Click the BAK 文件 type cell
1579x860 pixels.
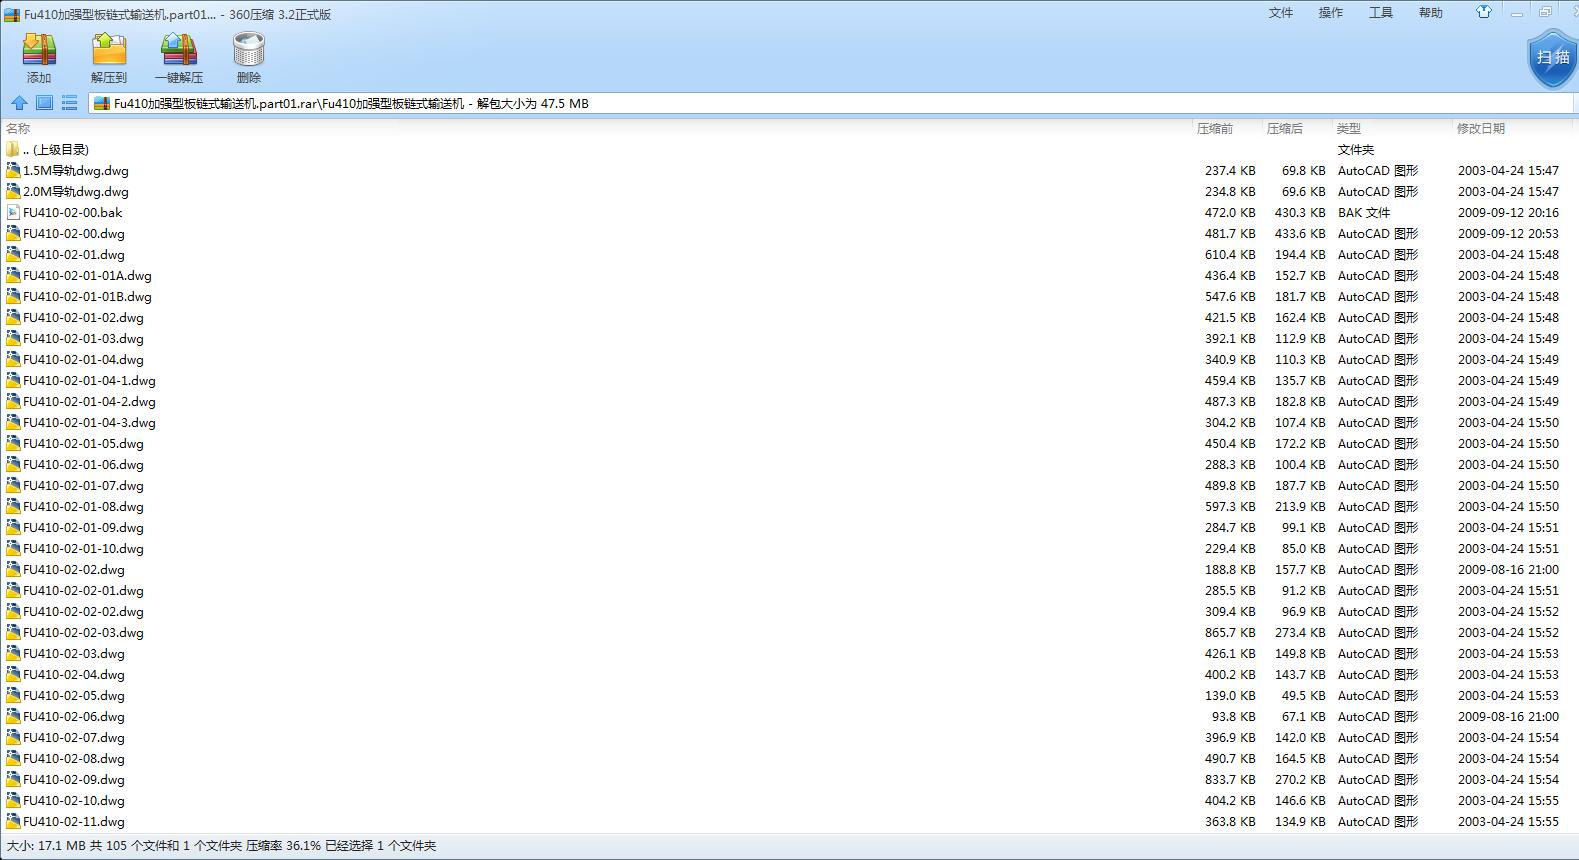click(1364, 213)
